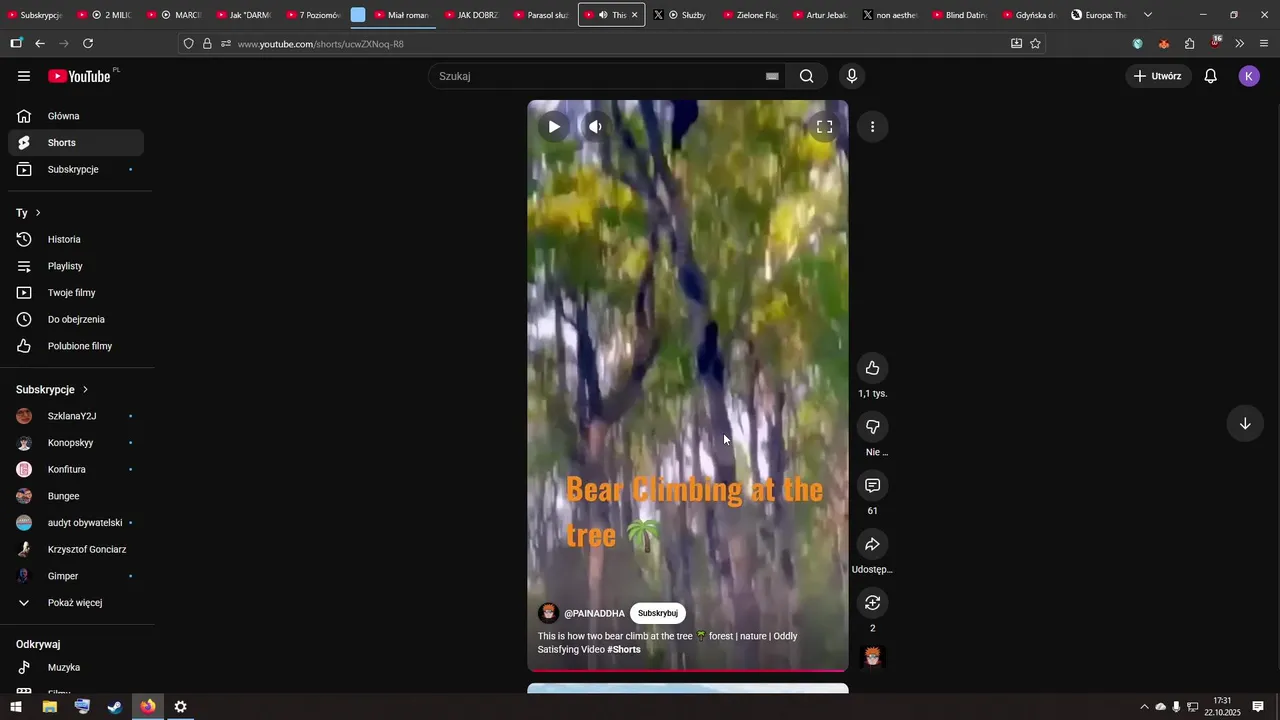Switch to the Blind Dating tab
The height and width of the screenshot is (720, 1280).
pyautogui.click(x=959, y=15)
